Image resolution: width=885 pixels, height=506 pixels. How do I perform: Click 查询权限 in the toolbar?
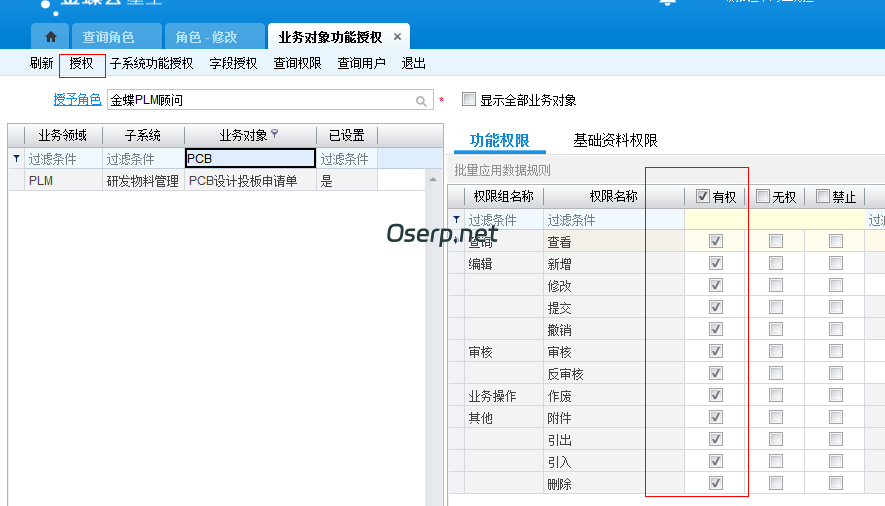(297, 63)
